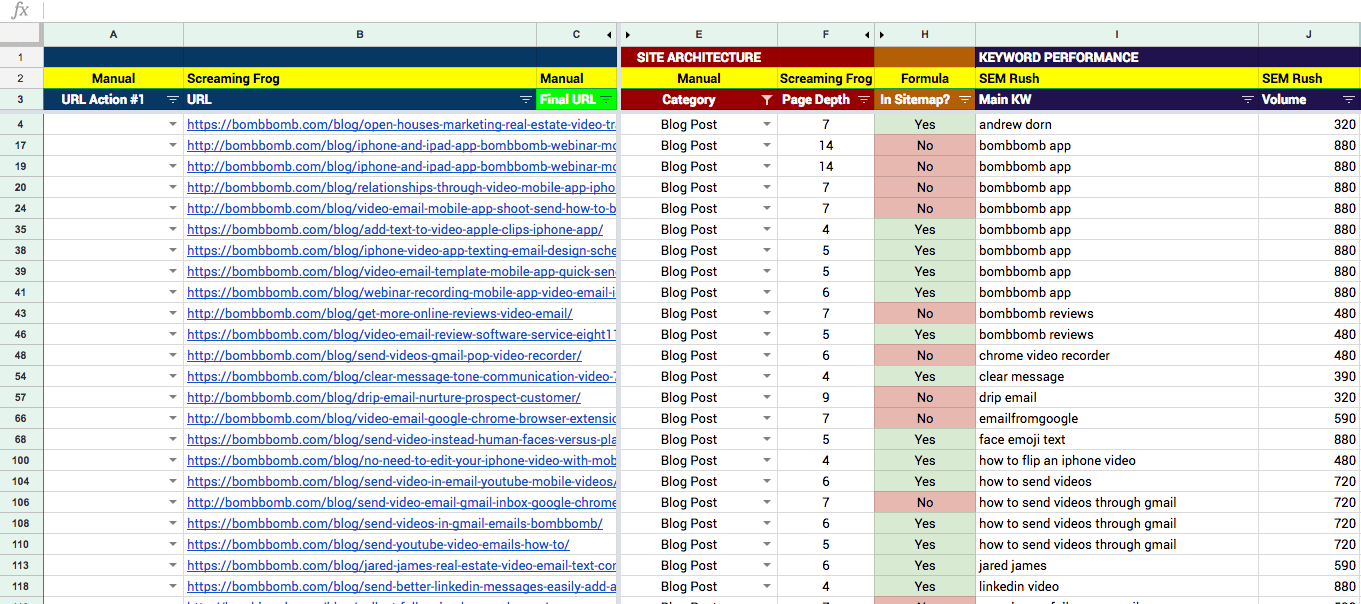Select column B header

[x=360, y=35]
